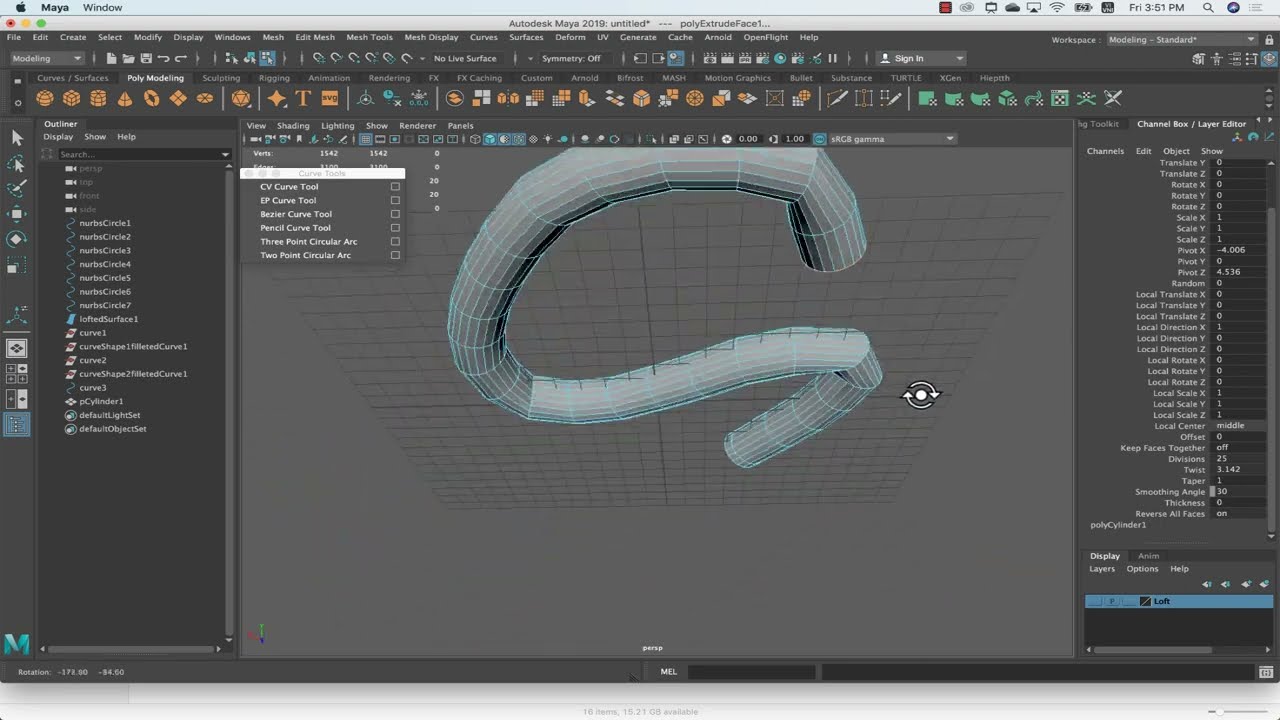Open the macOS Spotlight search
Viewport: 1280px width, 720px height.
1208,7
